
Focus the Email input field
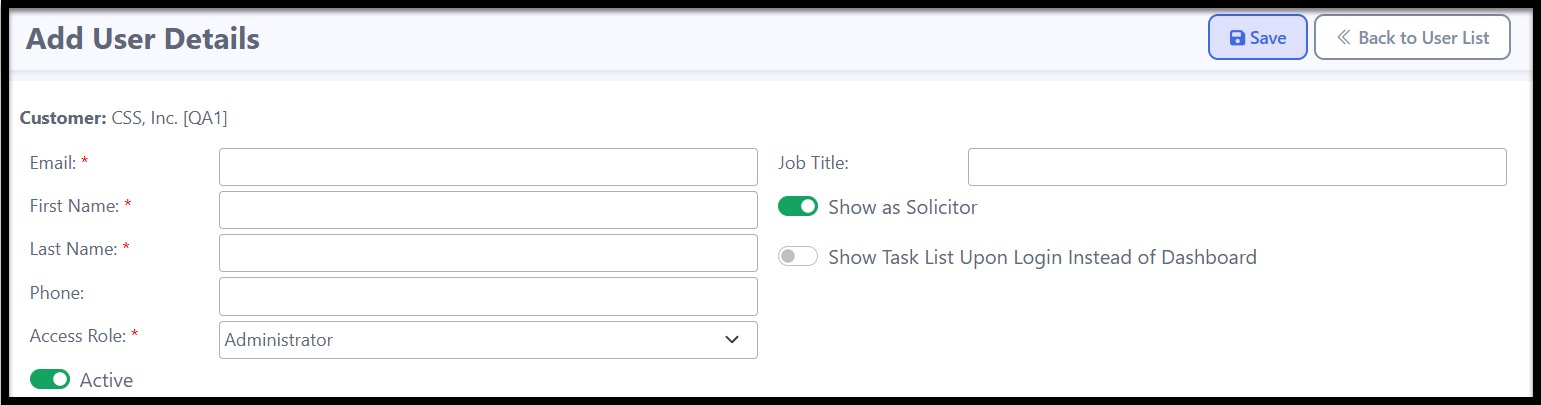[x=488, y=167]
